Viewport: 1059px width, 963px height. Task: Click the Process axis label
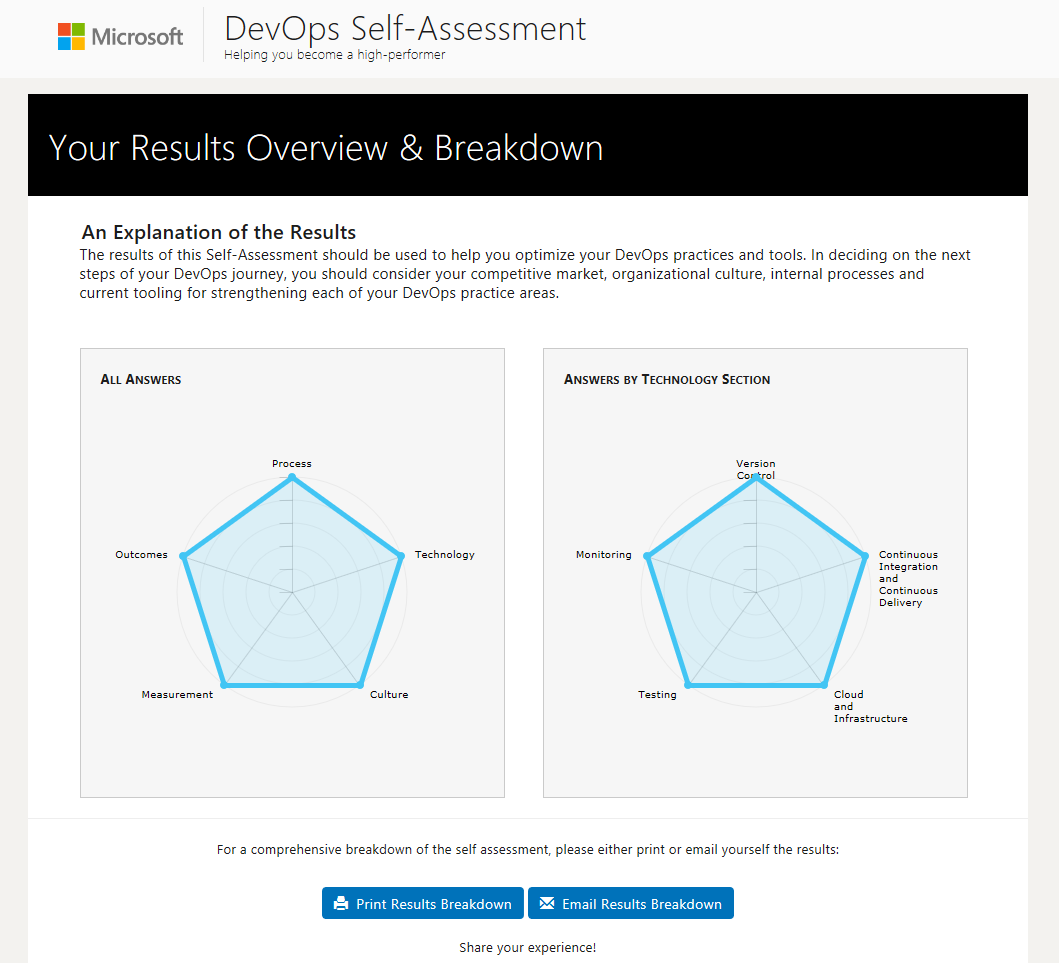tap(292, 463)
